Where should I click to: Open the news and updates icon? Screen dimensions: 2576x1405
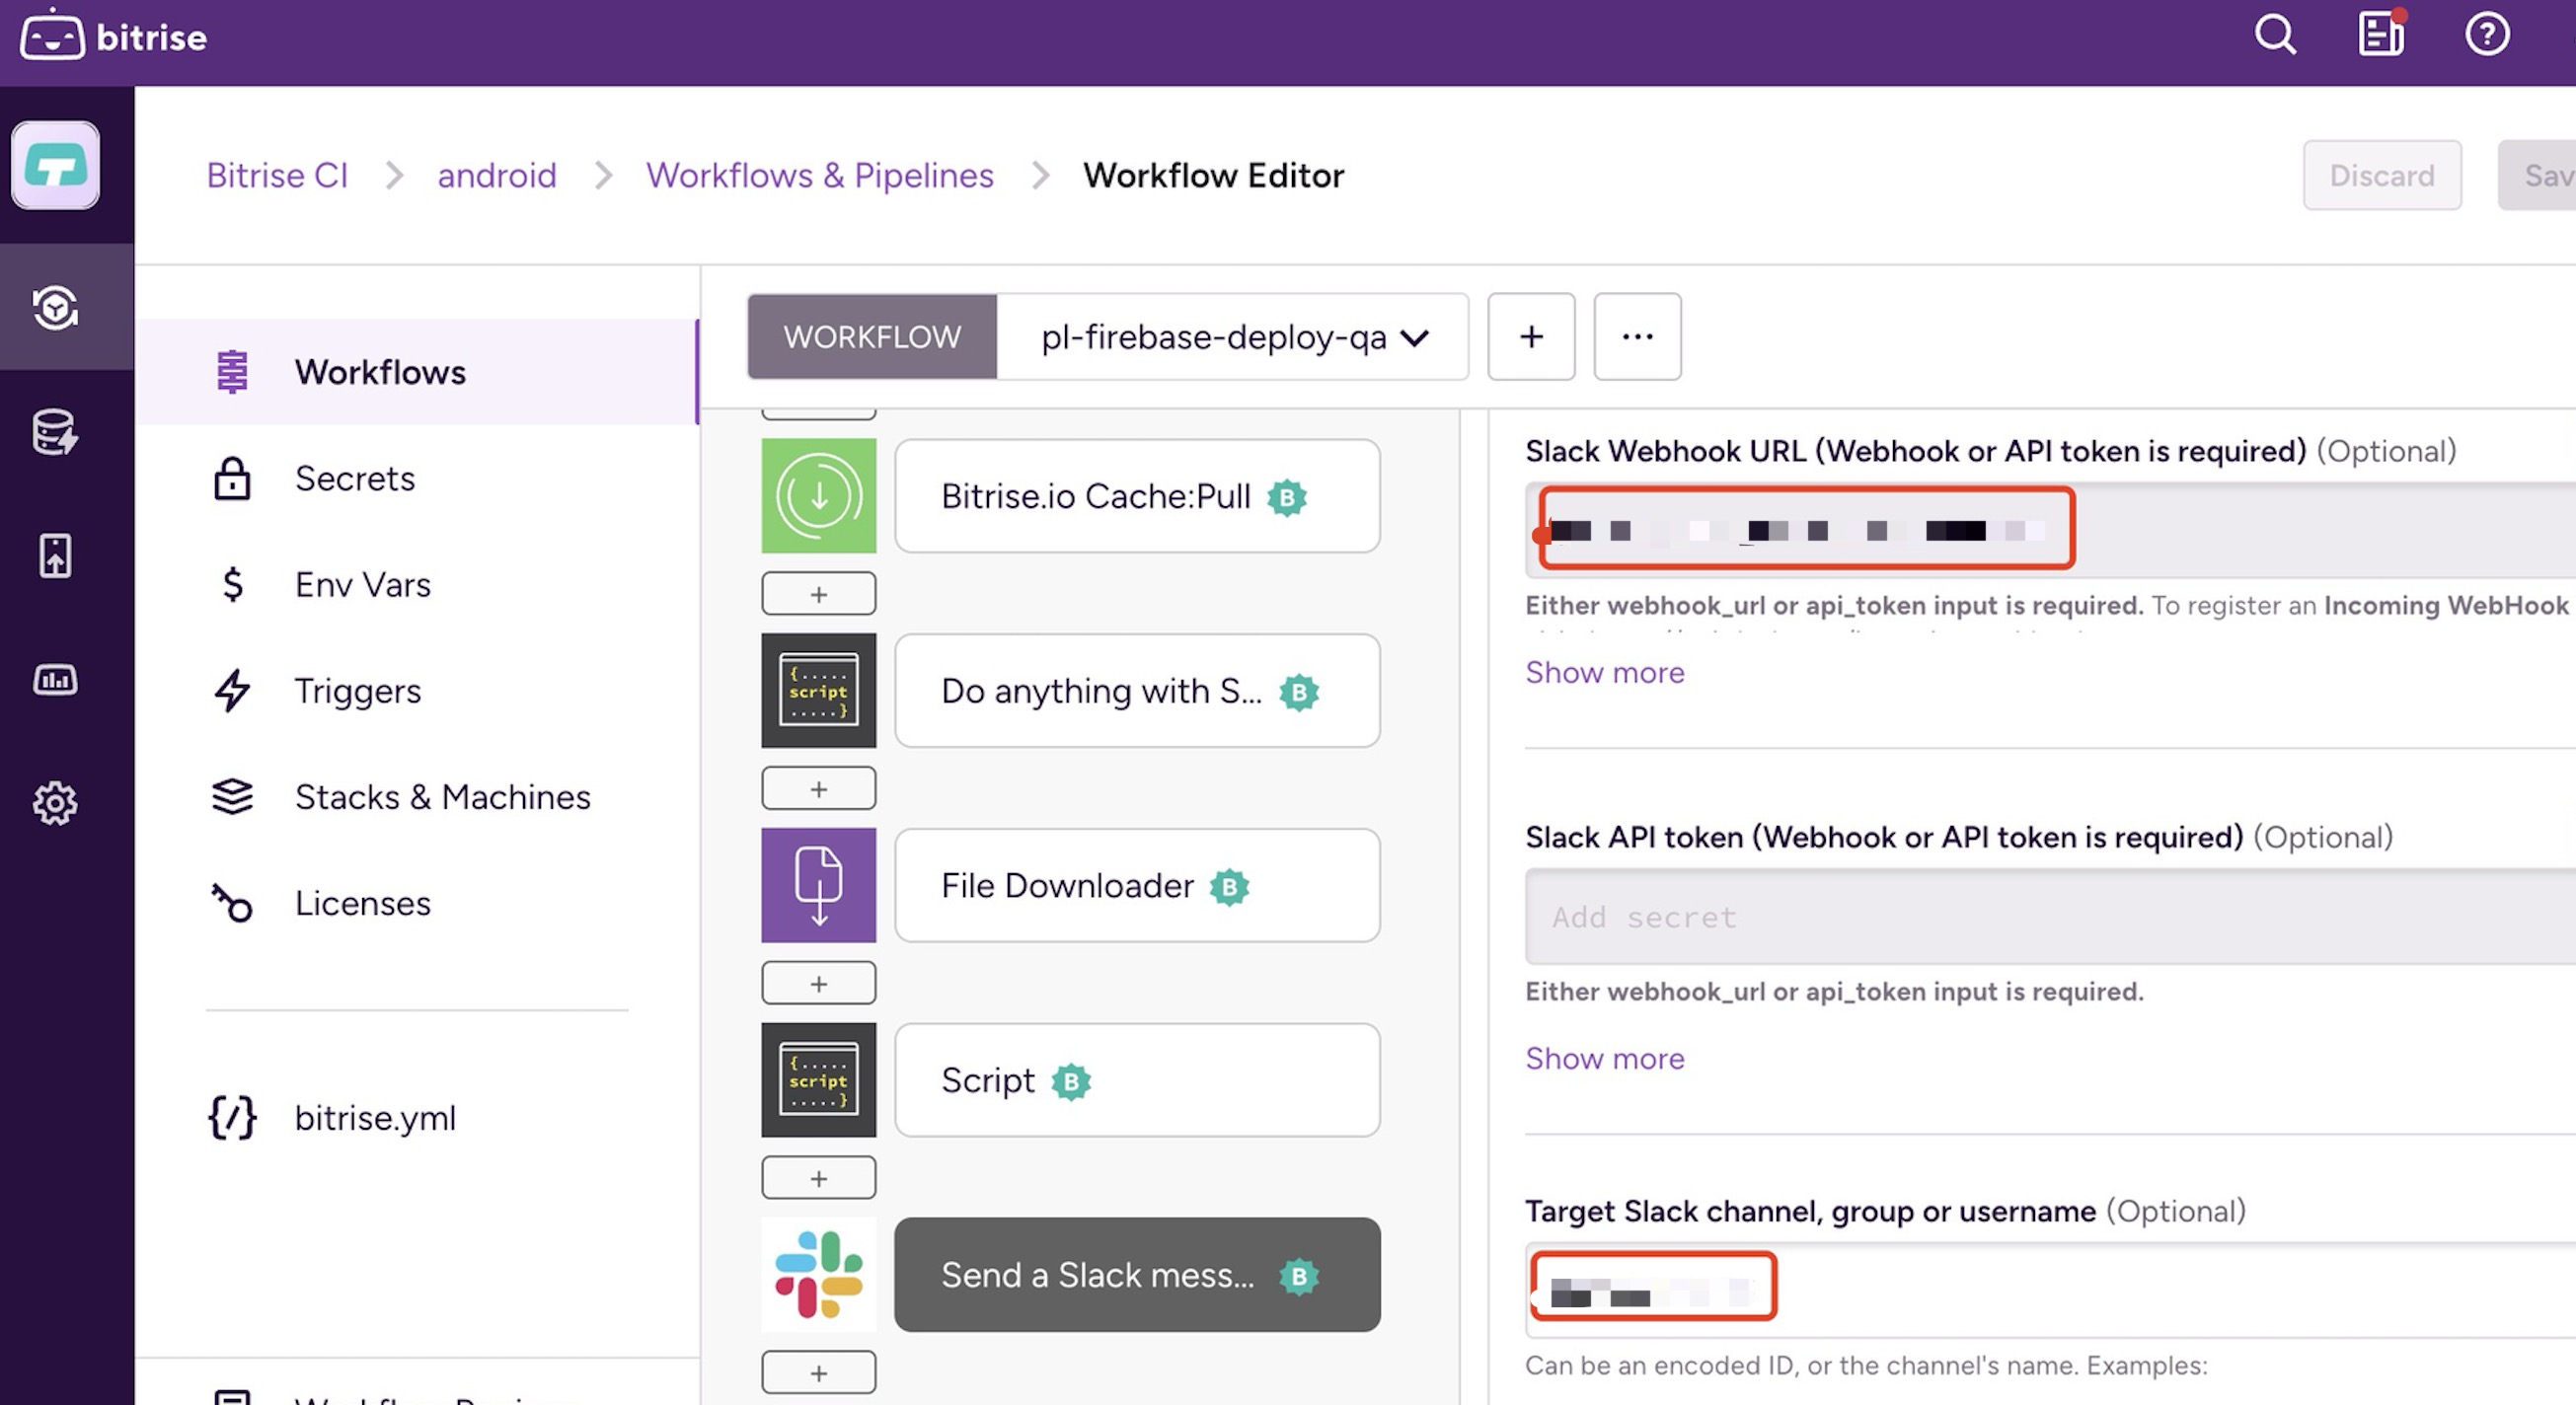coord(2382,35)
